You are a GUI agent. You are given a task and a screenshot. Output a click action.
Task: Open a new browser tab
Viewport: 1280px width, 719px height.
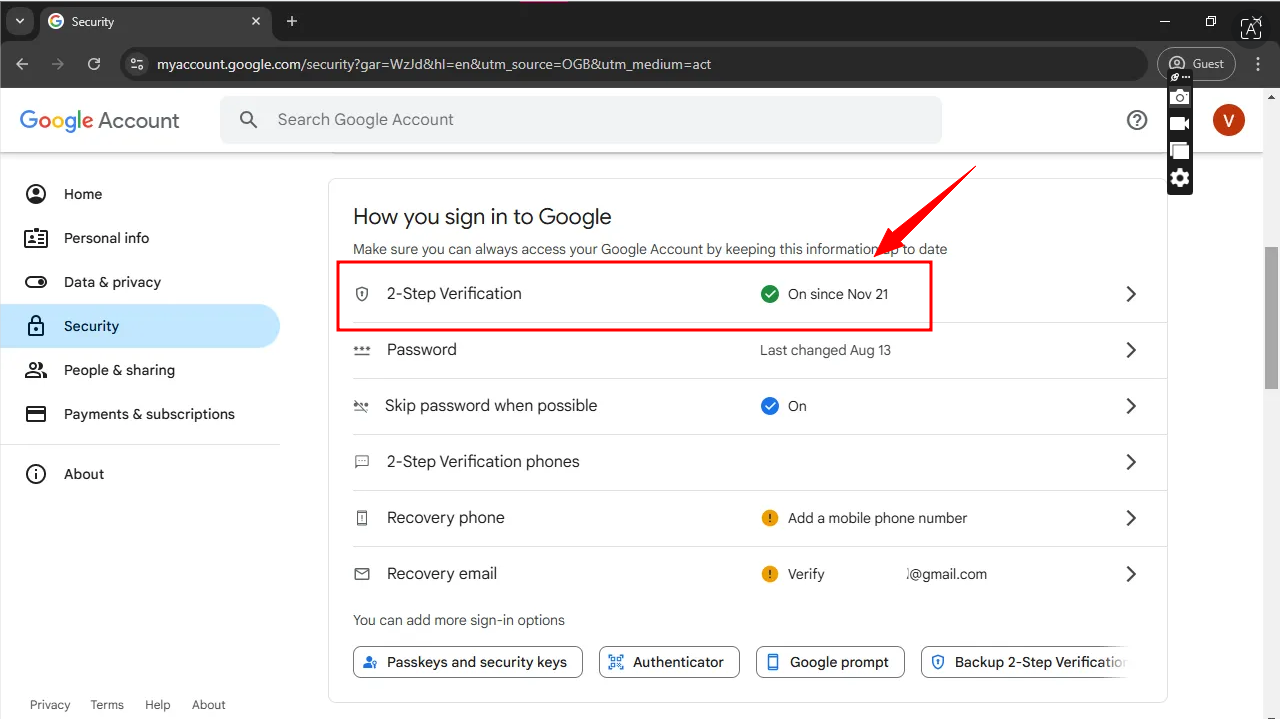292,21
